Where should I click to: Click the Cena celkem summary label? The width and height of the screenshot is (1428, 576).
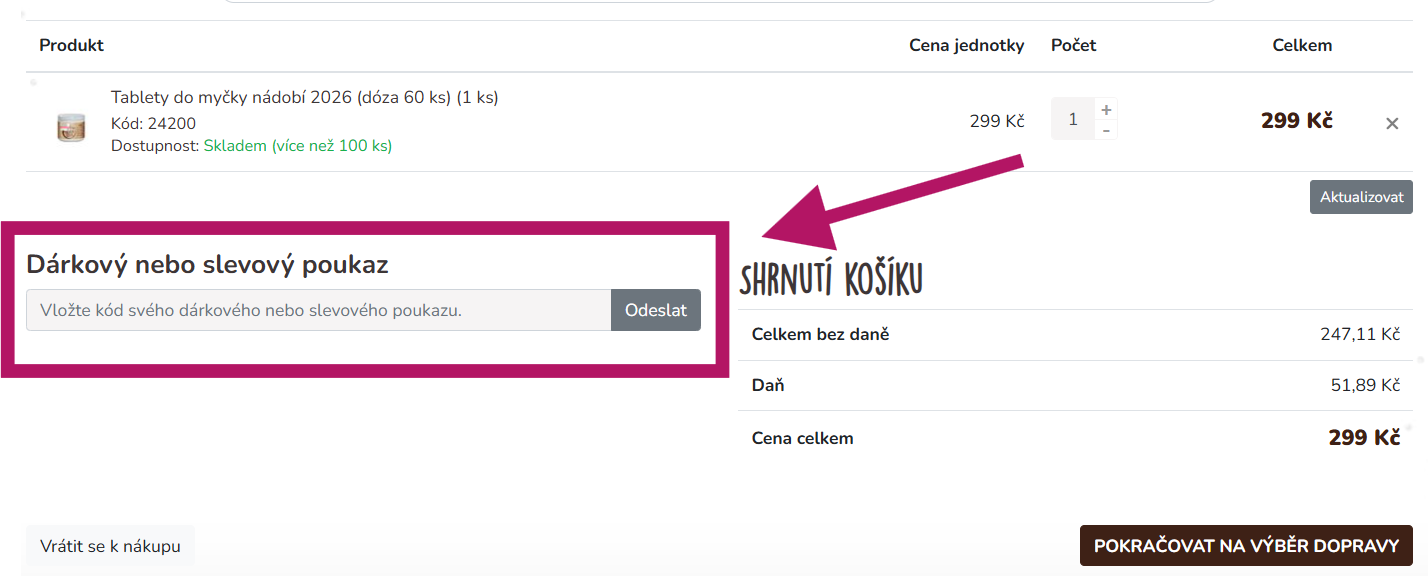pyautogui.click(x=802, y=438)
